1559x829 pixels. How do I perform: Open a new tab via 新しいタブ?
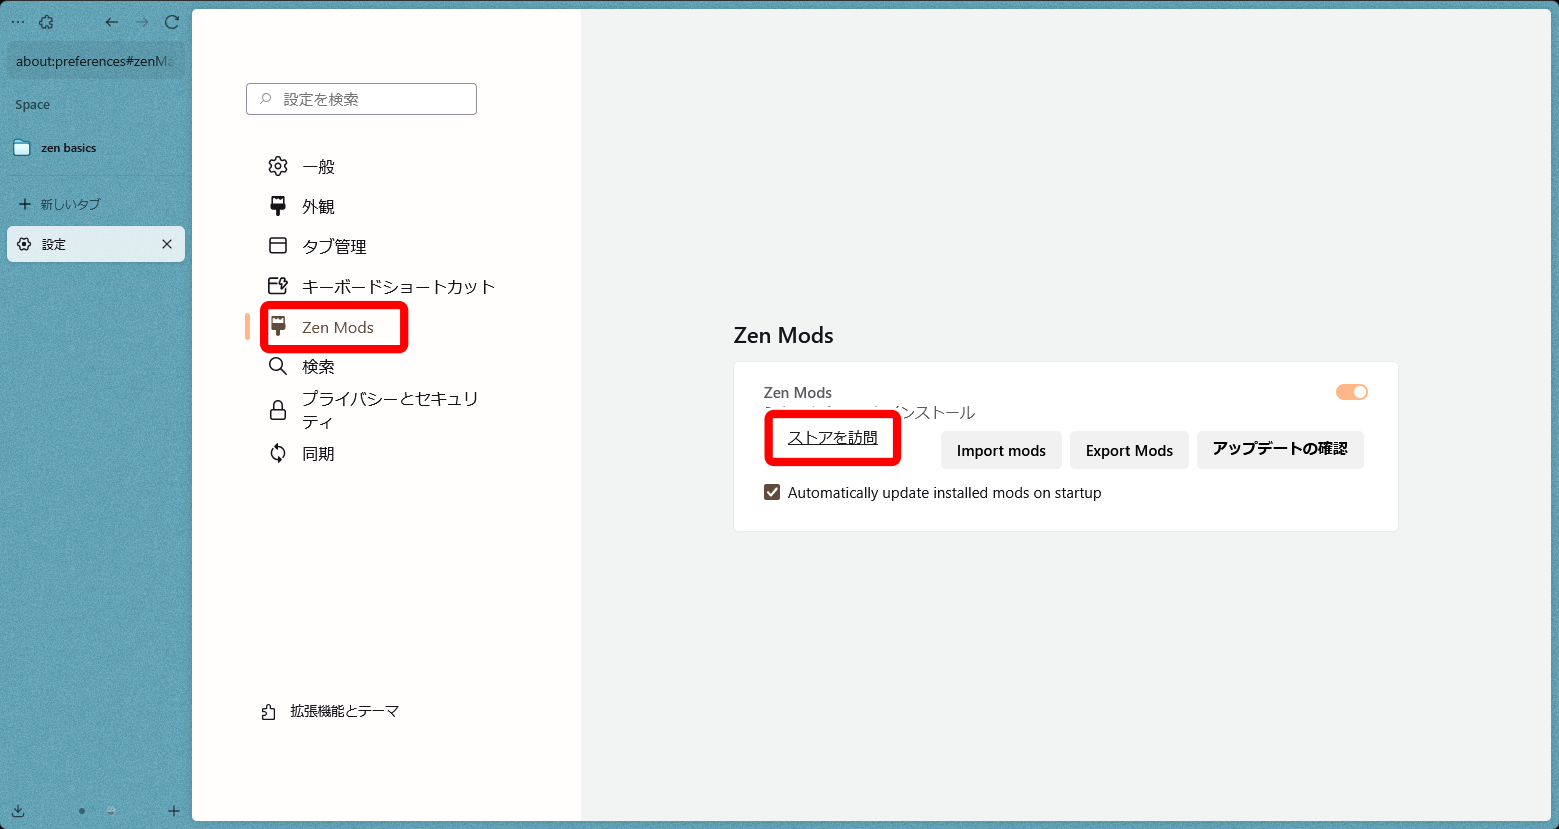click(x=96, y=204)
